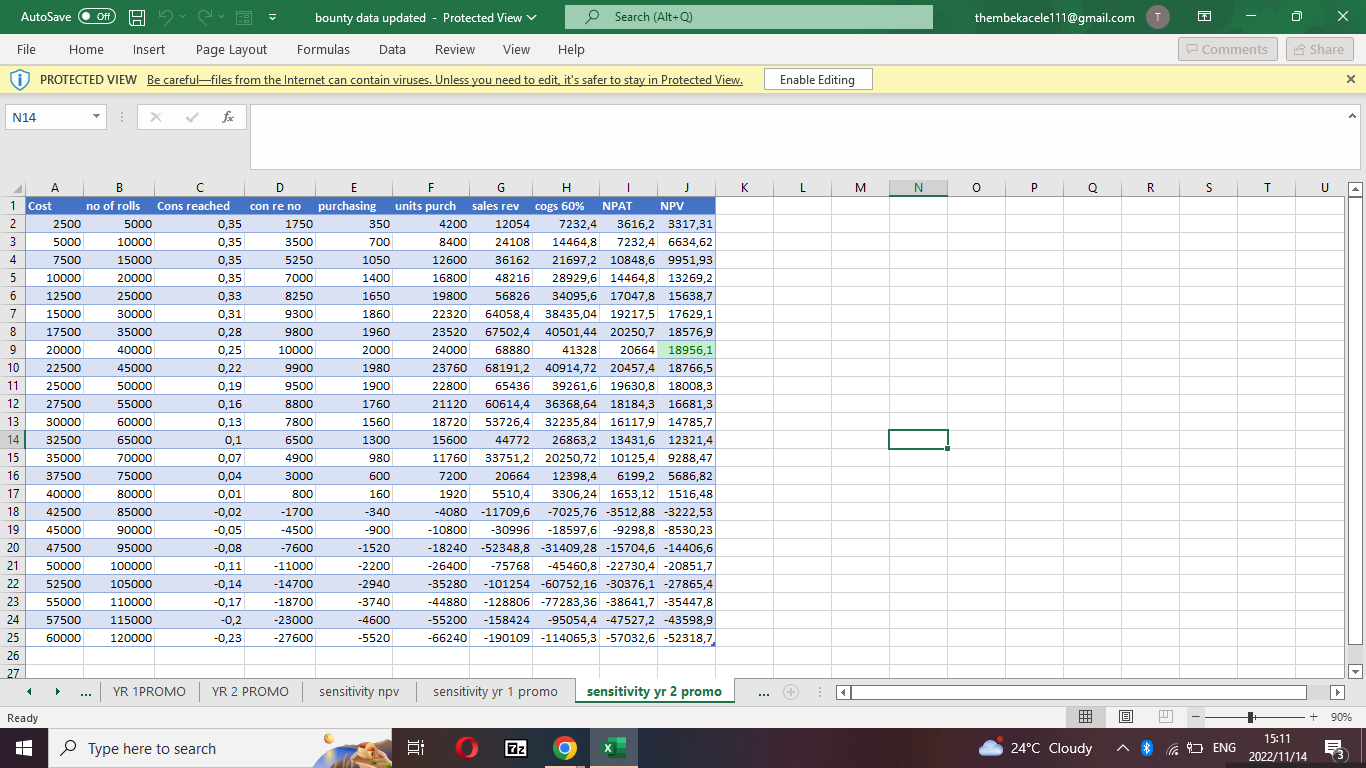Image resolution: width=1366 pixels, height=768 pixels.
Task: Click the 90% zoom level
Action: click(x=1342, y=718)
